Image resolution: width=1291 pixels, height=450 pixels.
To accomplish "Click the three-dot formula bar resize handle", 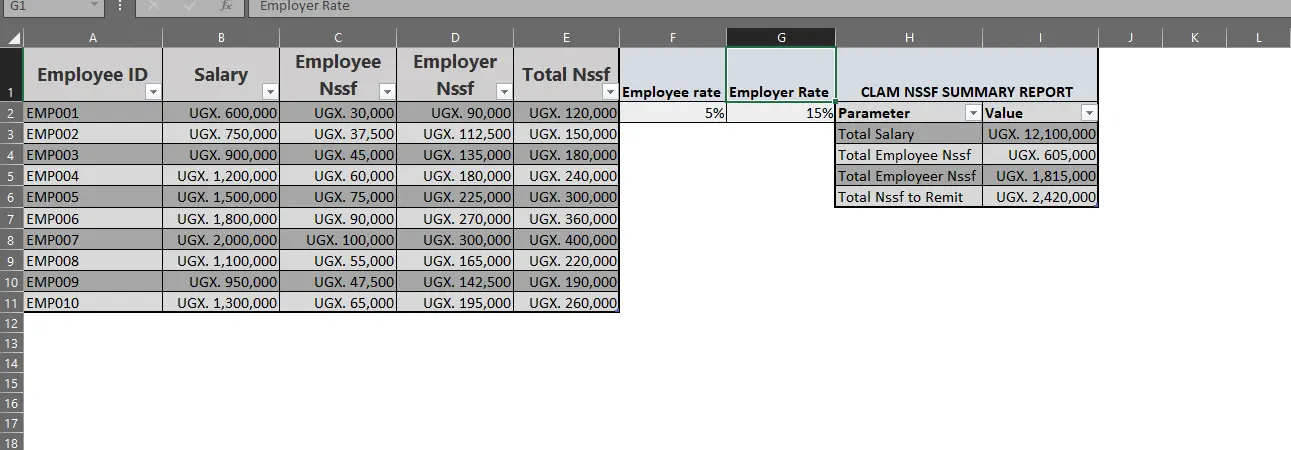I will coord(120,6).
